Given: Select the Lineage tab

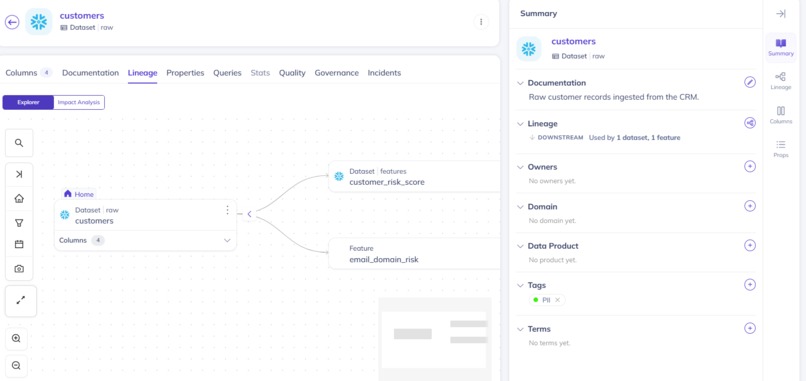Looking at the screenshot, I should (x=142, y=73).
